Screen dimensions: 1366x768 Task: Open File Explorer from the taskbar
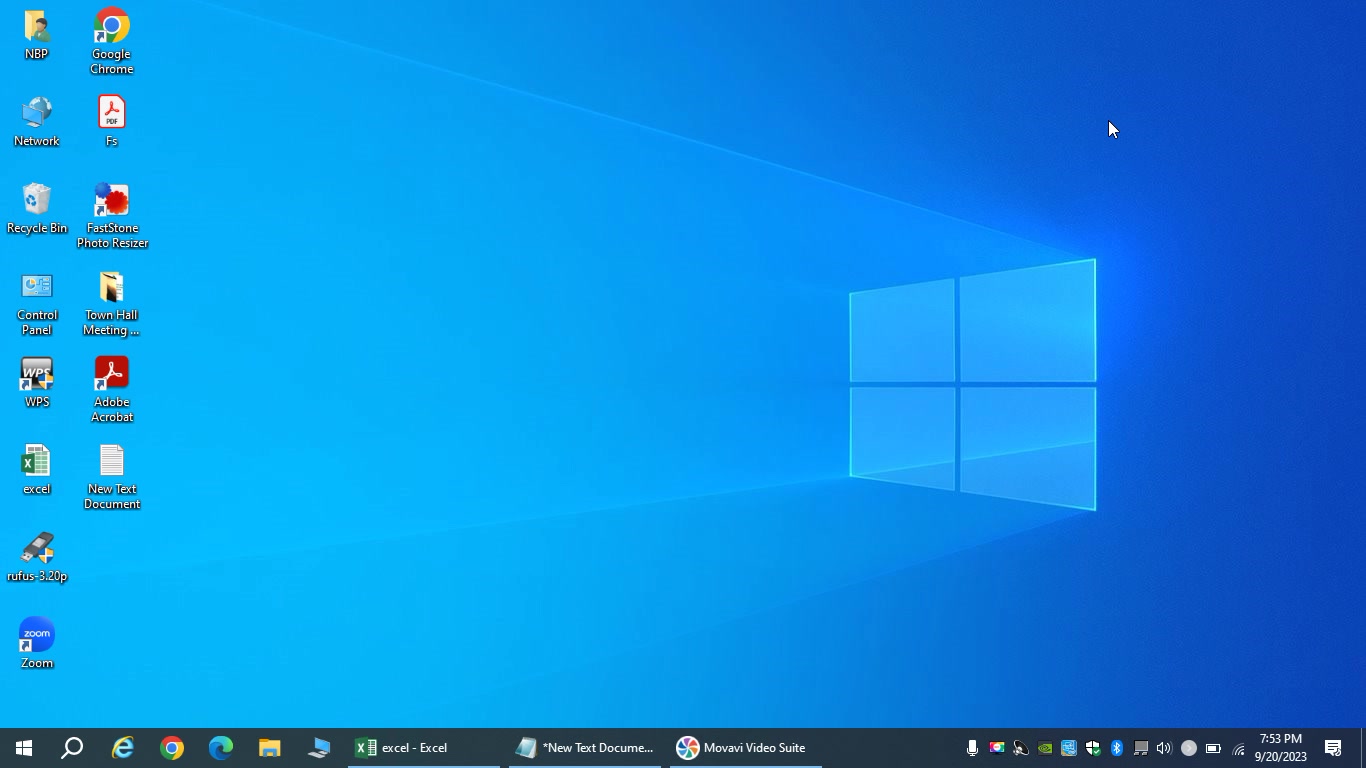click(270, 748)
